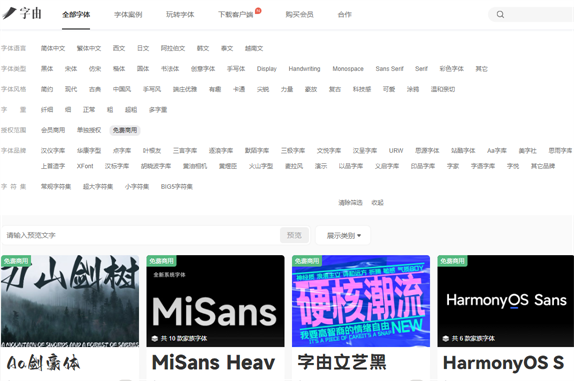Image resolution: width=574 pixels, height=381 pixels.
Task: Filter brand by 其它品牌
Action: 543,166
